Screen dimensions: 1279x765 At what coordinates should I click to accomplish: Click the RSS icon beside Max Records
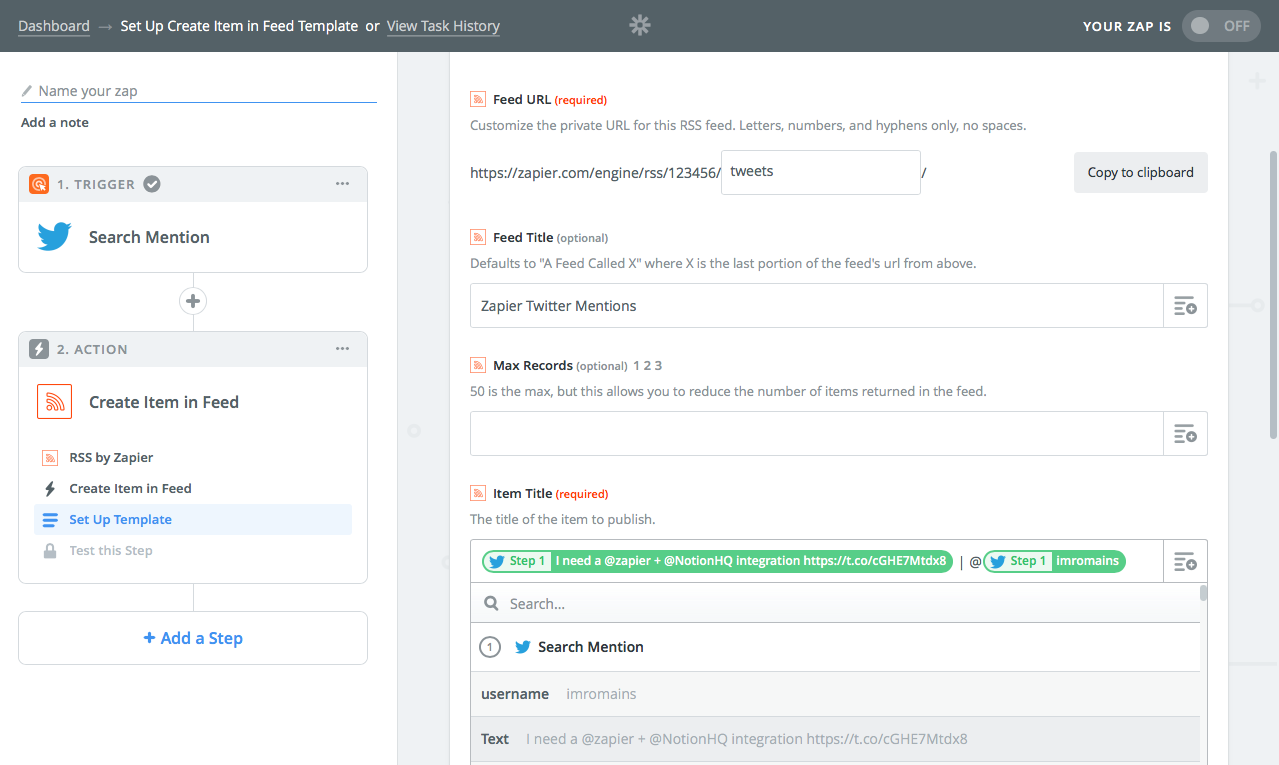coord(478,365)
